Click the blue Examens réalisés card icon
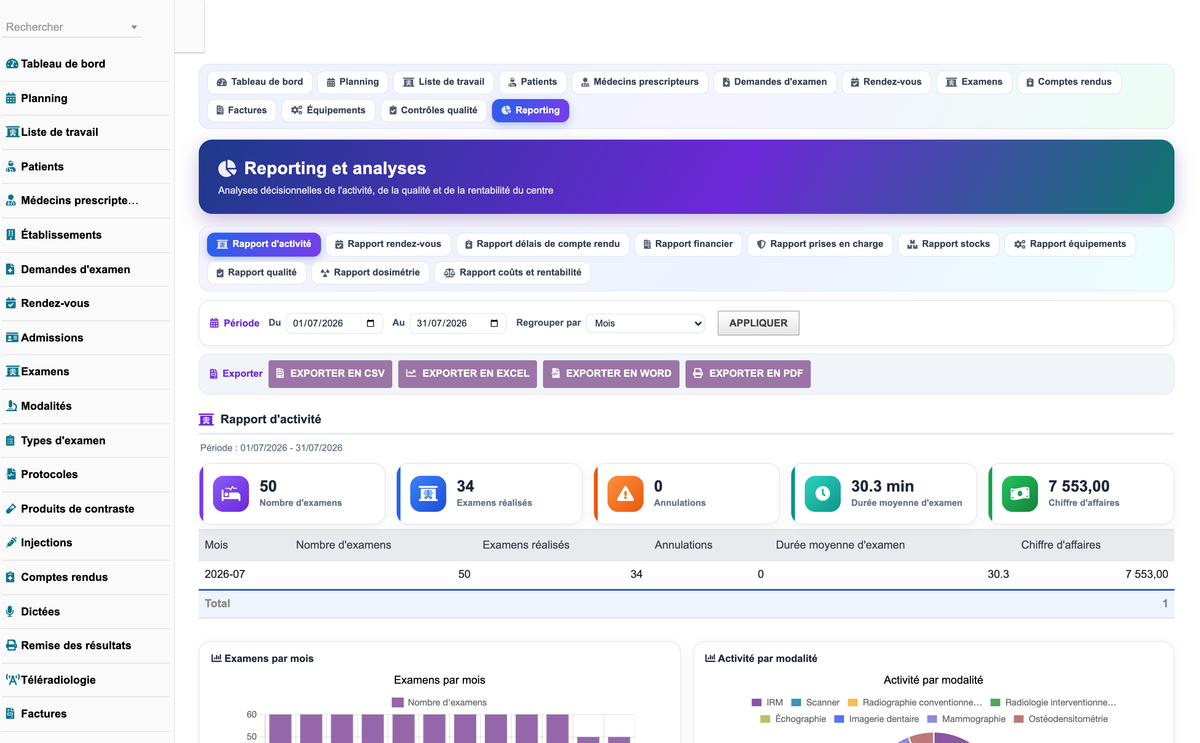 pos(428,493)
